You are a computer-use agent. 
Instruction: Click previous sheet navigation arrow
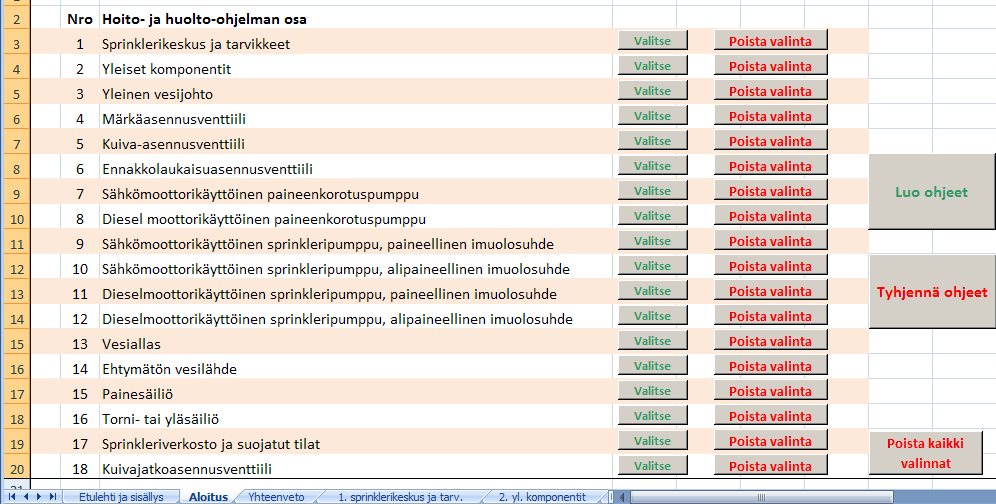click(x=25, y=497)
